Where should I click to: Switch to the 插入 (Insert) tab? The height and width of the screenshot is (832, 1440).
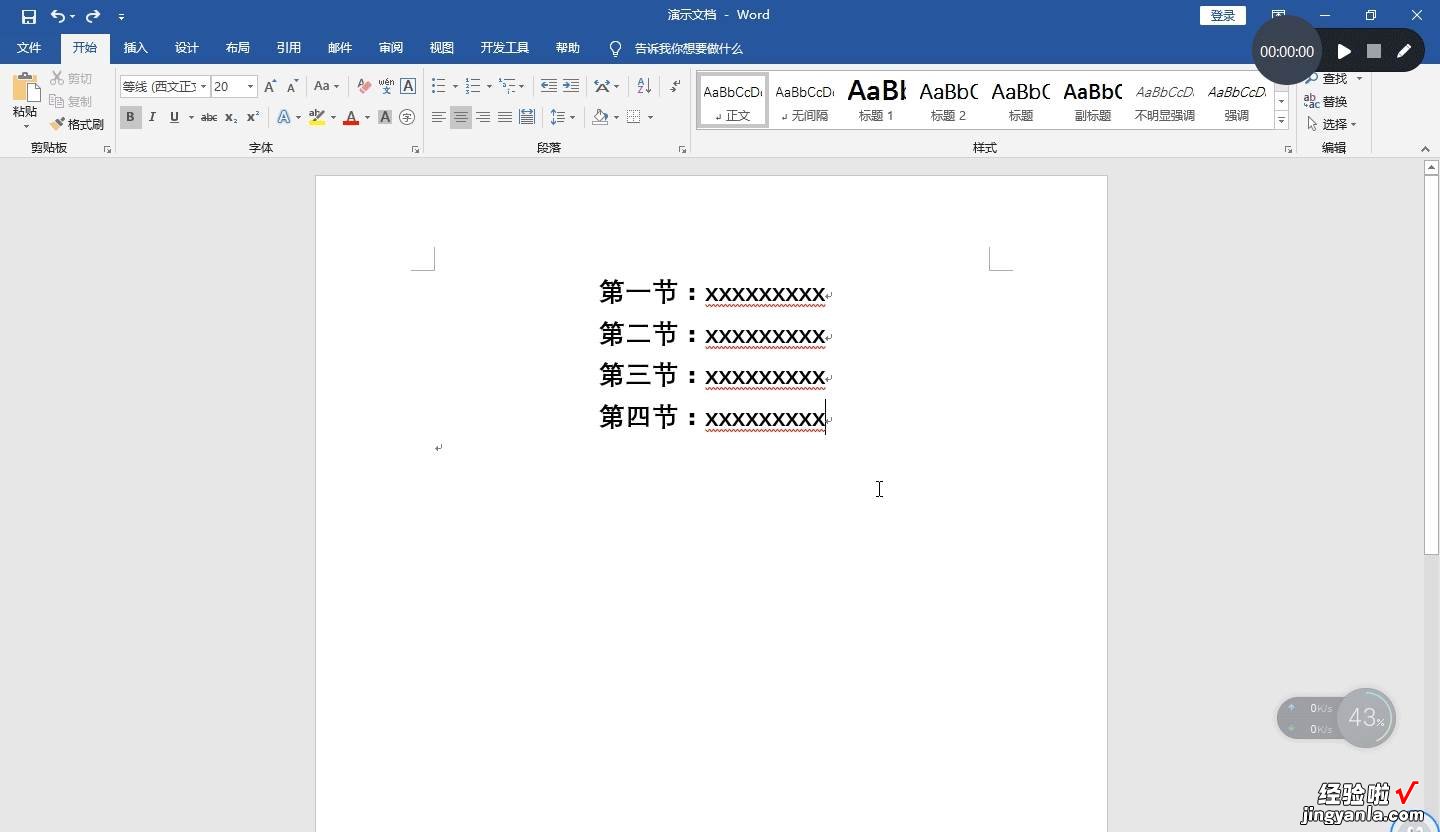[x=135, y=48]
